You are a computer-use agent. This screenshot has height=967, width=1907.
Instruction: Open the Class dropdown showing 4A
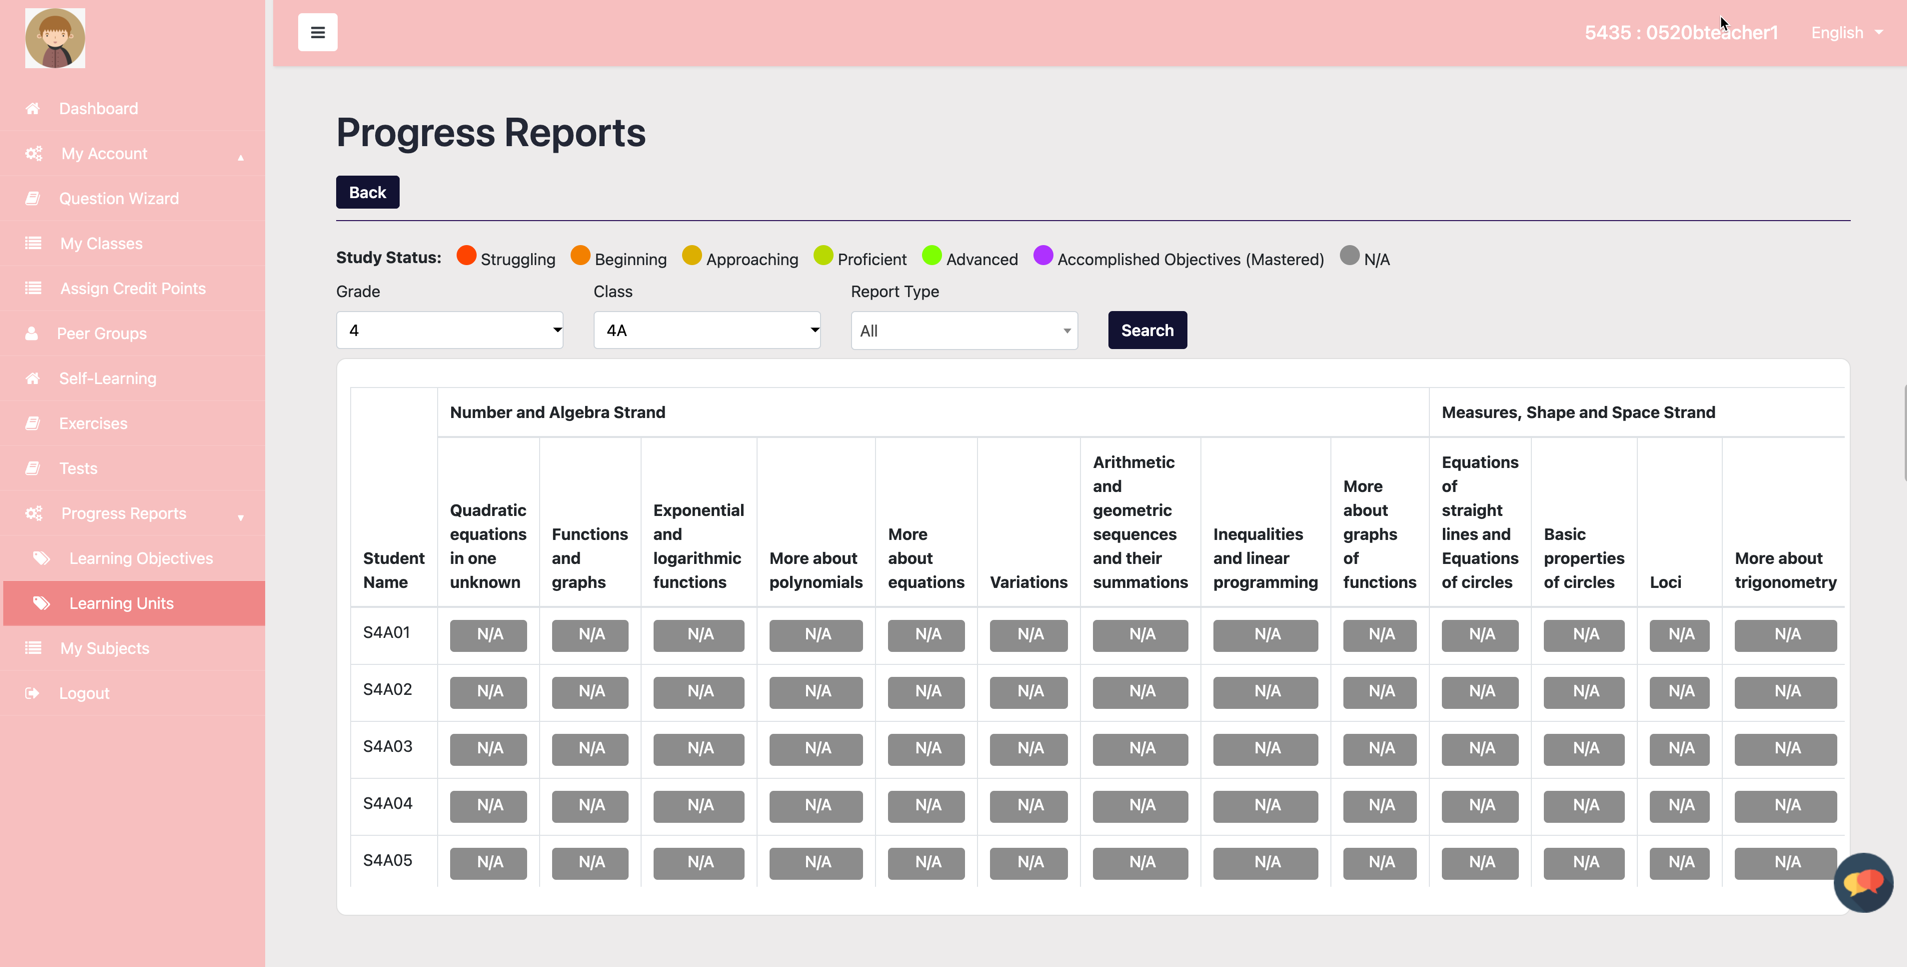pos(707,330)
